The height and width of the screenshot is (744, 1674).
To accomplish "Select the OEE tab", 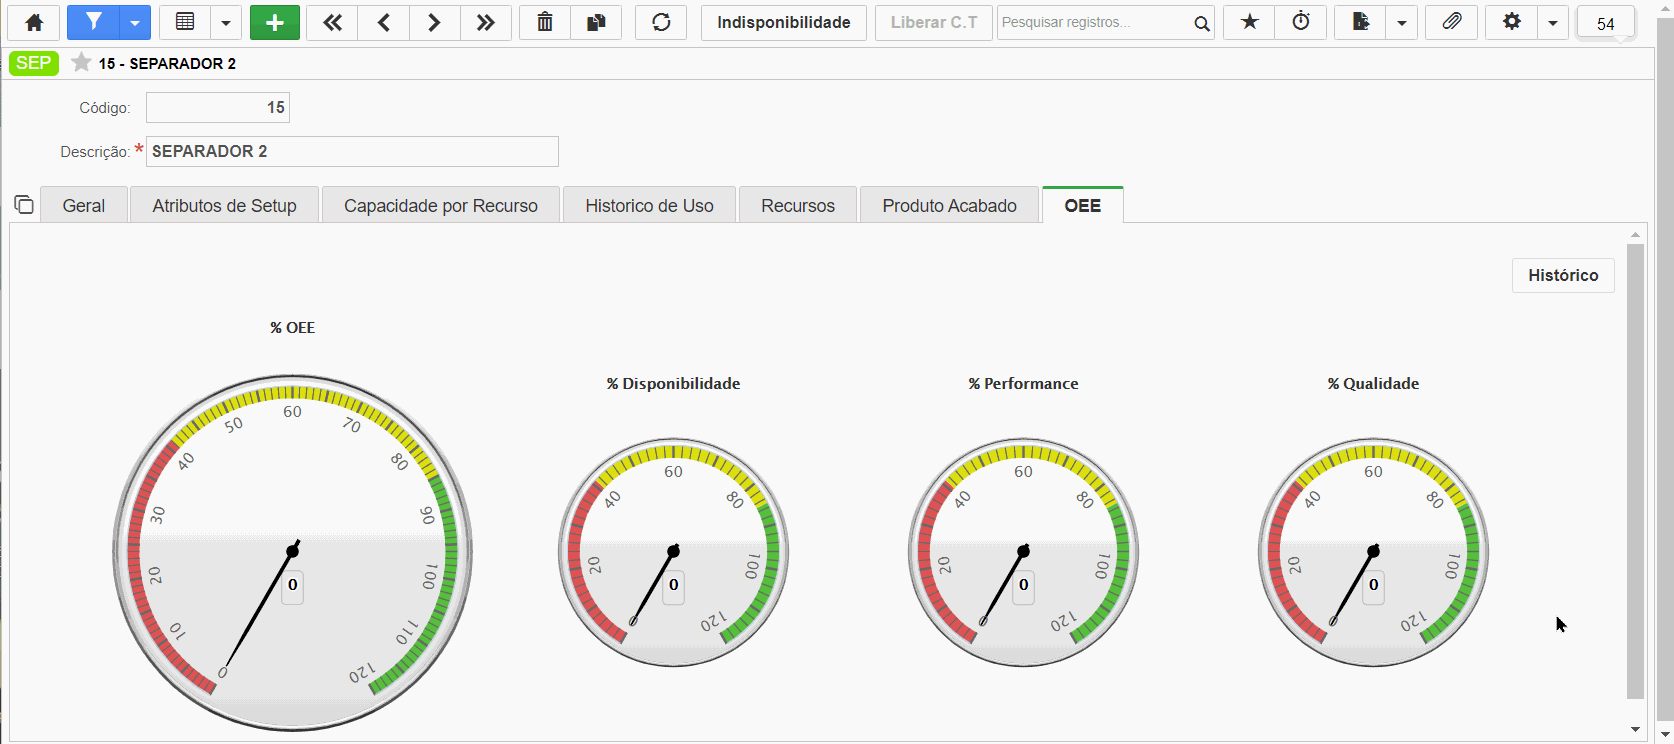I will pos(1083,205).
